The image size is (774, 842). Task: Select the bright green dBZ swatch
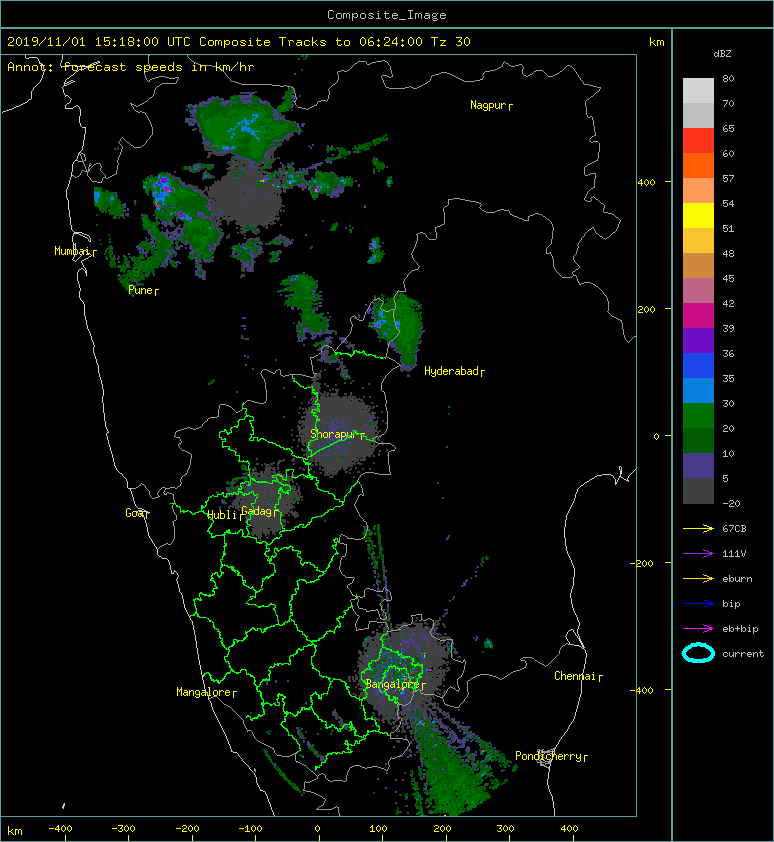click(698, 416)
